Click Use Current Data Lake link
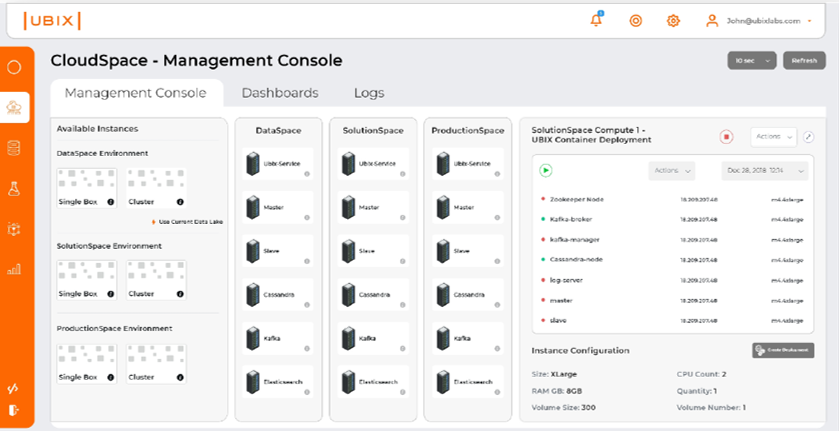The width and height of the screenshot is (839, 431). click(x=187, y=222)
